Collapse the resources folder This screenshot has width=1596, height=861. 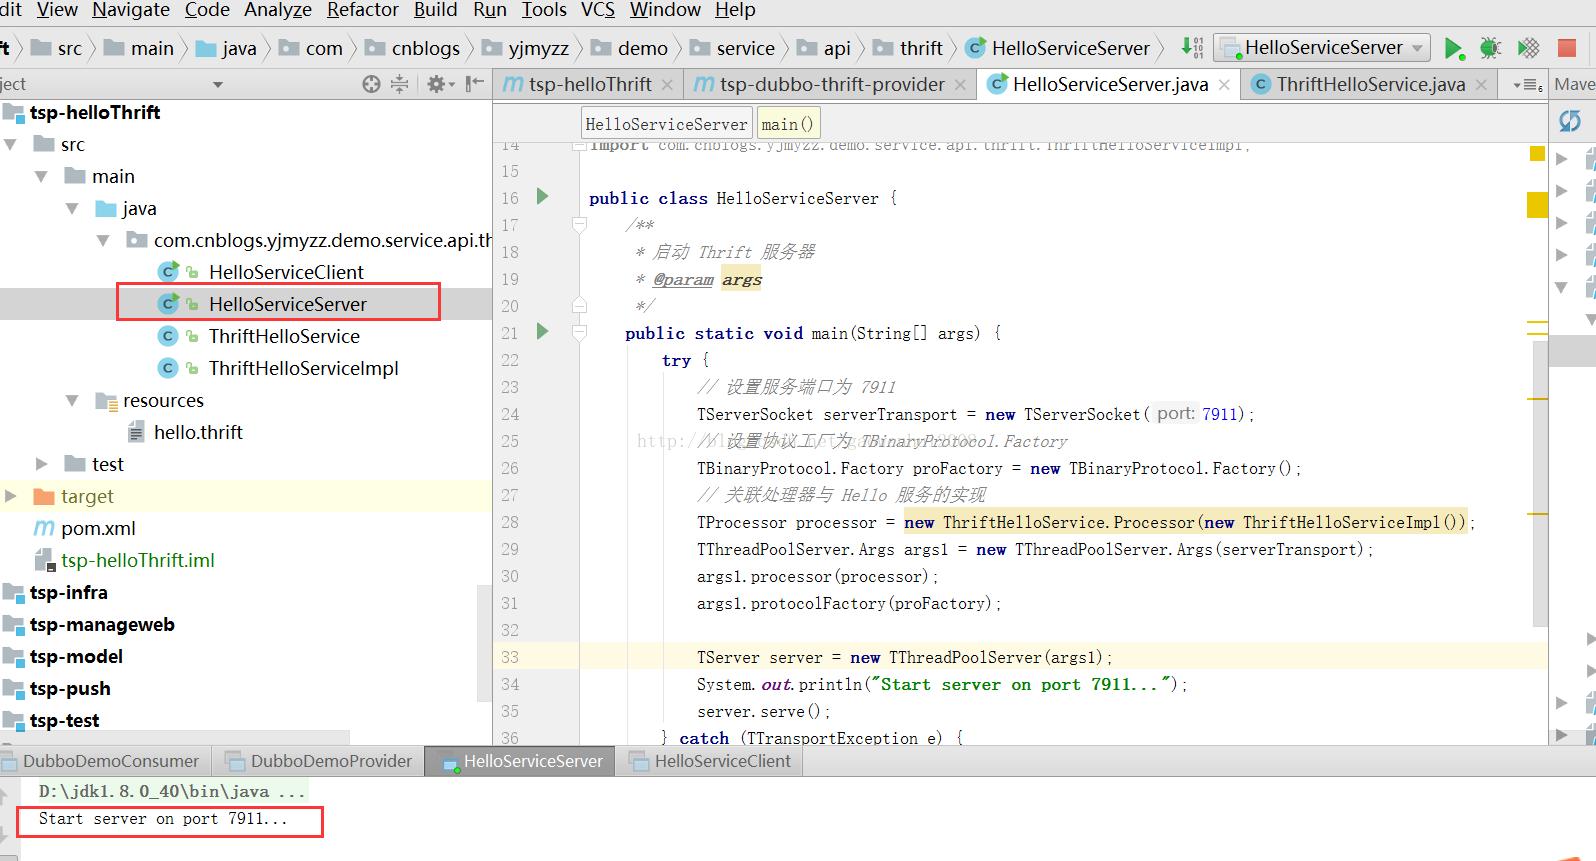(x=72, y=400)
